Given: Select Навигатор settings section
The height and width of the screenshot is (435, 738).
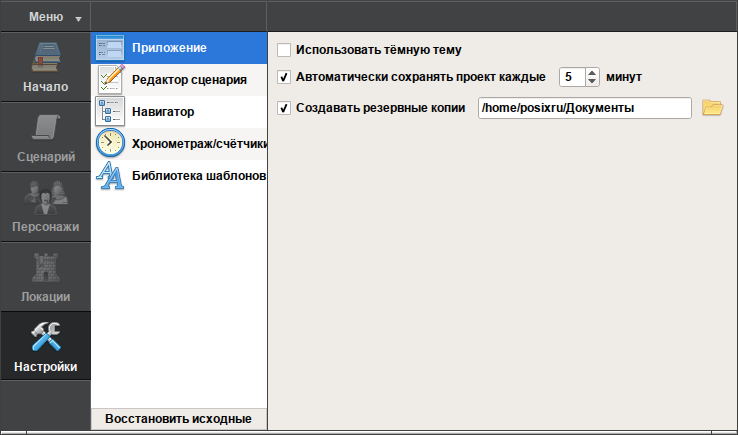Looking at the screenshot, I should coord(179,112).
